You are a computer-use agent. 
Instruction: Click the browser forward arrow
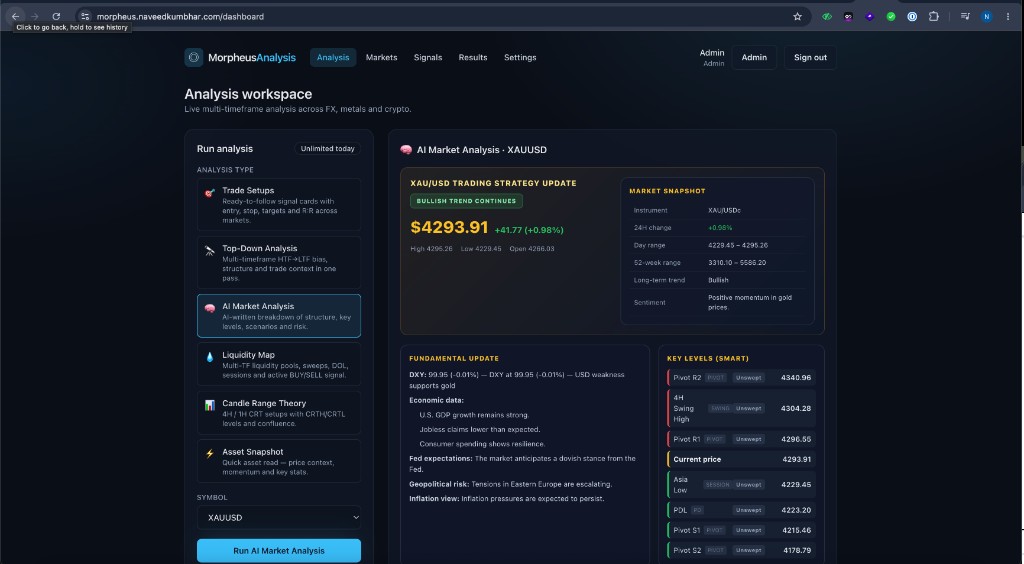coord(35,16)
